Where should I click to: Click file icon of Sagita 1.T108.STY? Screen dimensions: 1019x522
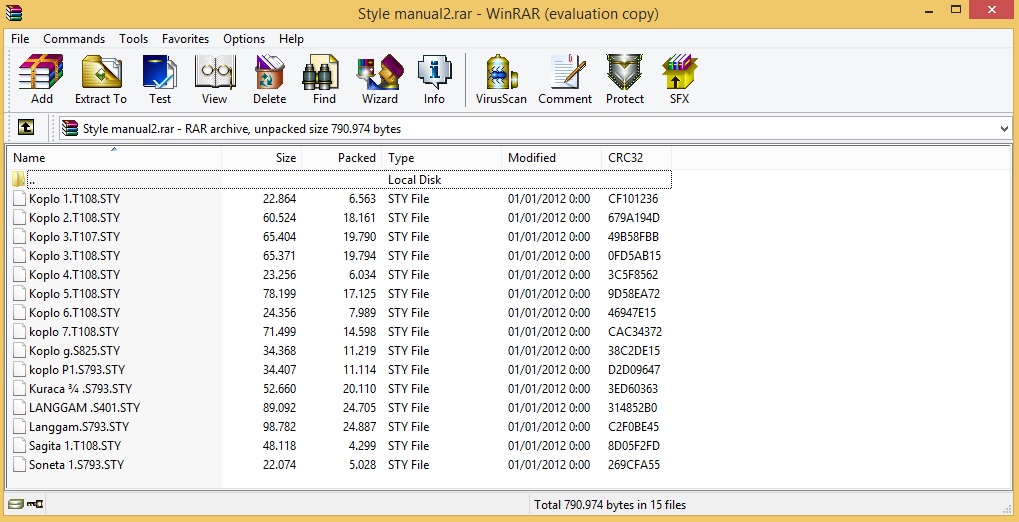tap(19, 445)
